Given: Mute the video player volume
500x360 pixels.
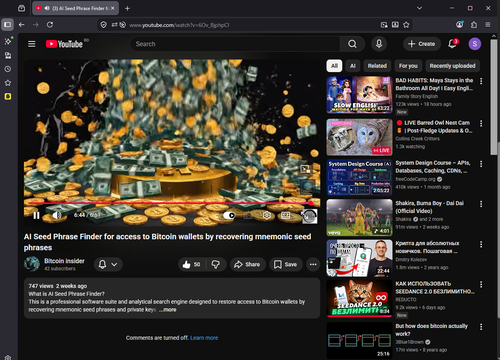Looking at the screenshot, I should (x=57, y=215).
